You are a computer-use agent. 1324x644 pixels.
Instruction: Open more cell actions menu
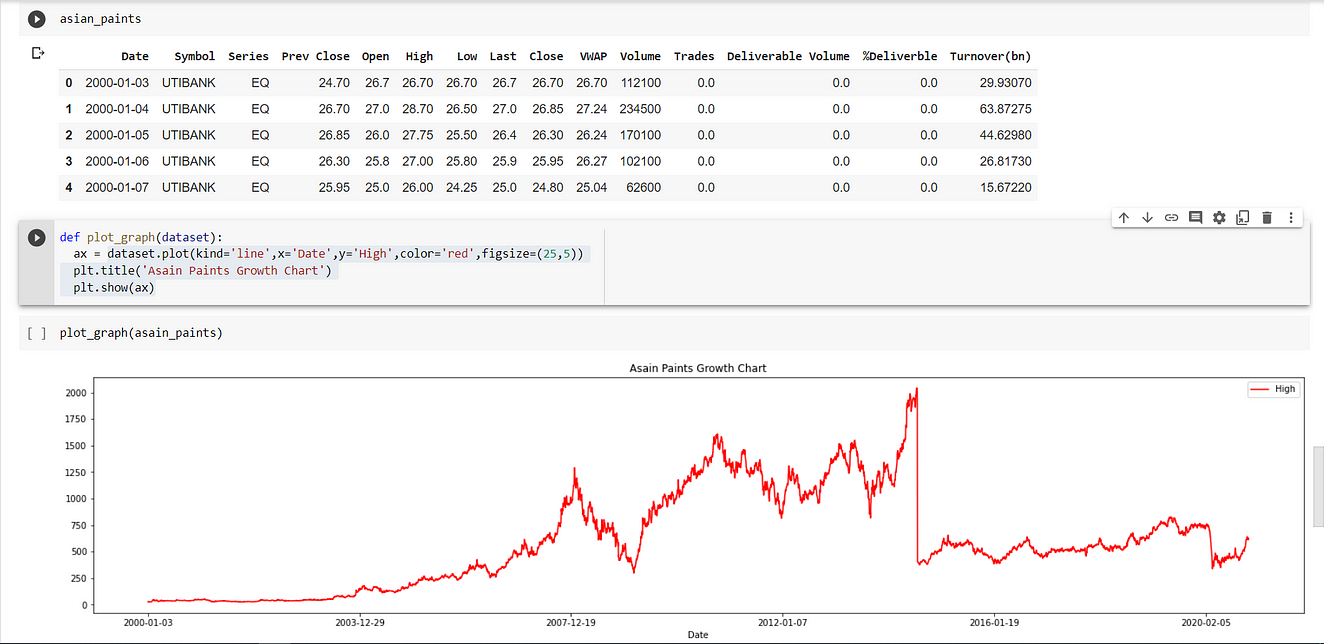pos(1291,217)
